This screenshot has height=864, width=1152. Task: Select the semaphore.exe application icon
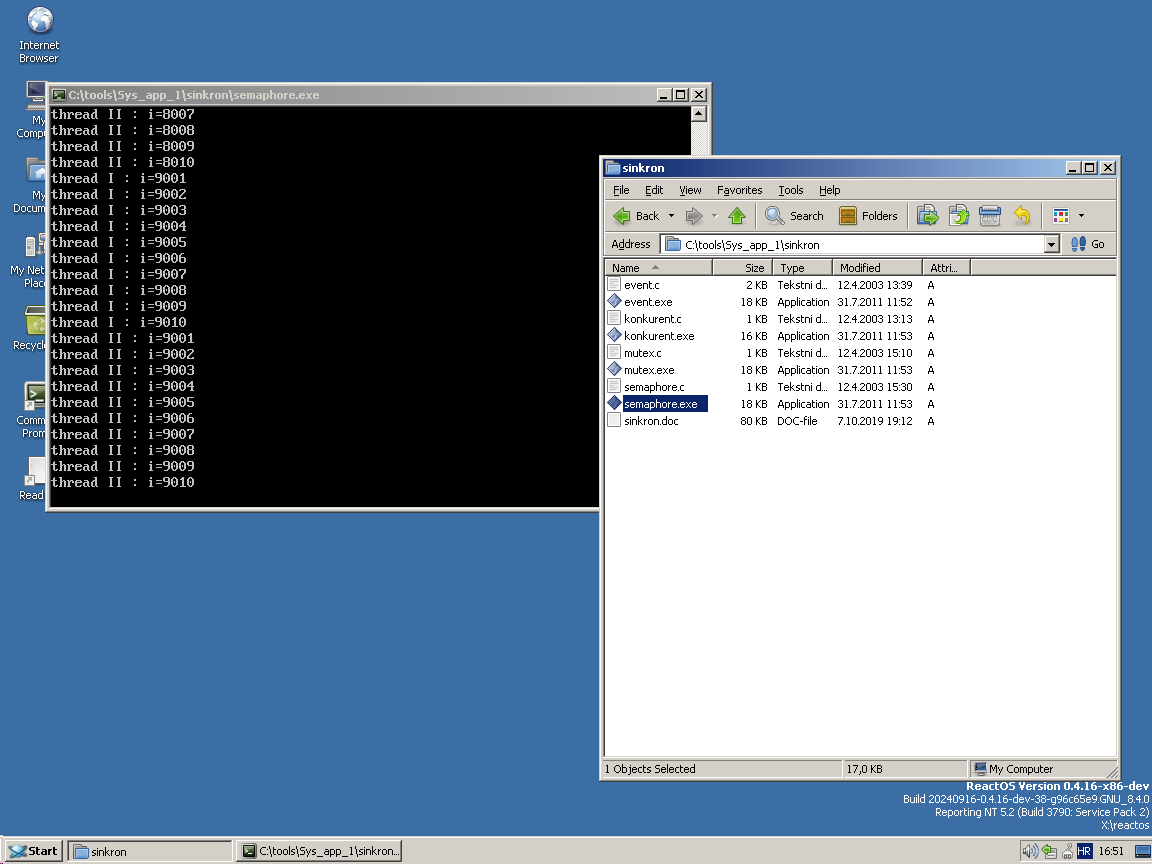point(614,403)
